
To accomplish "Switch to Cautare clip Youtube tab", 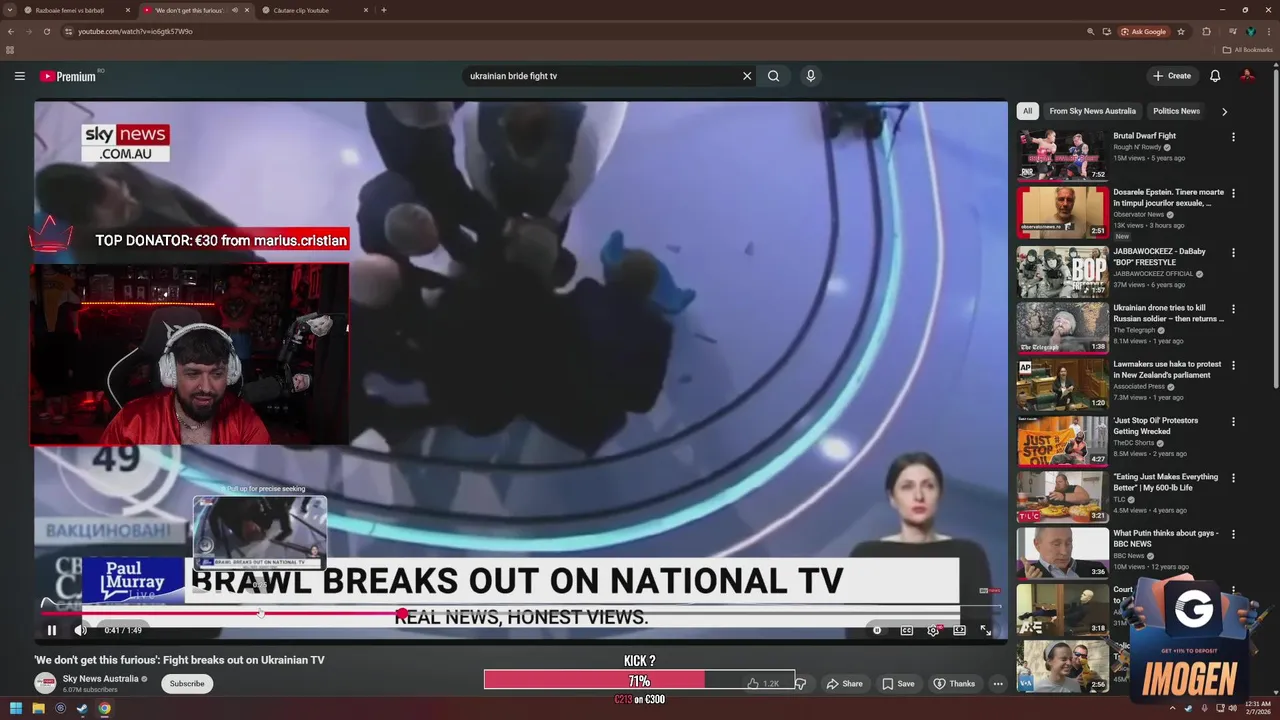I will coord(315,10).
